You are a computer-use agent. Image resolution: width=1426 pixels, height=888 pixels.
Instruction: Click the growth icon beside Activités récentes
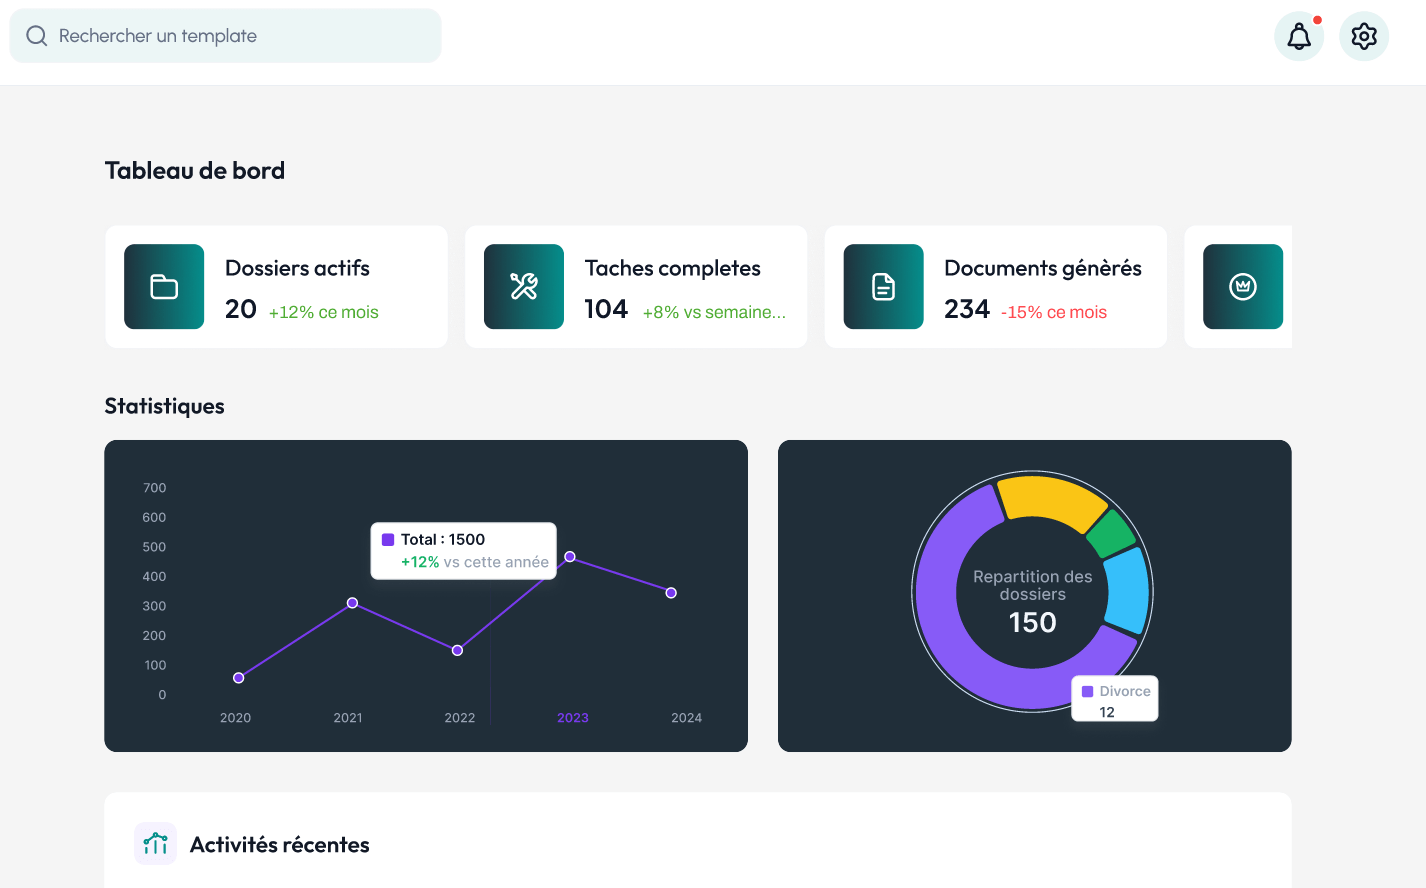[155, 843]
